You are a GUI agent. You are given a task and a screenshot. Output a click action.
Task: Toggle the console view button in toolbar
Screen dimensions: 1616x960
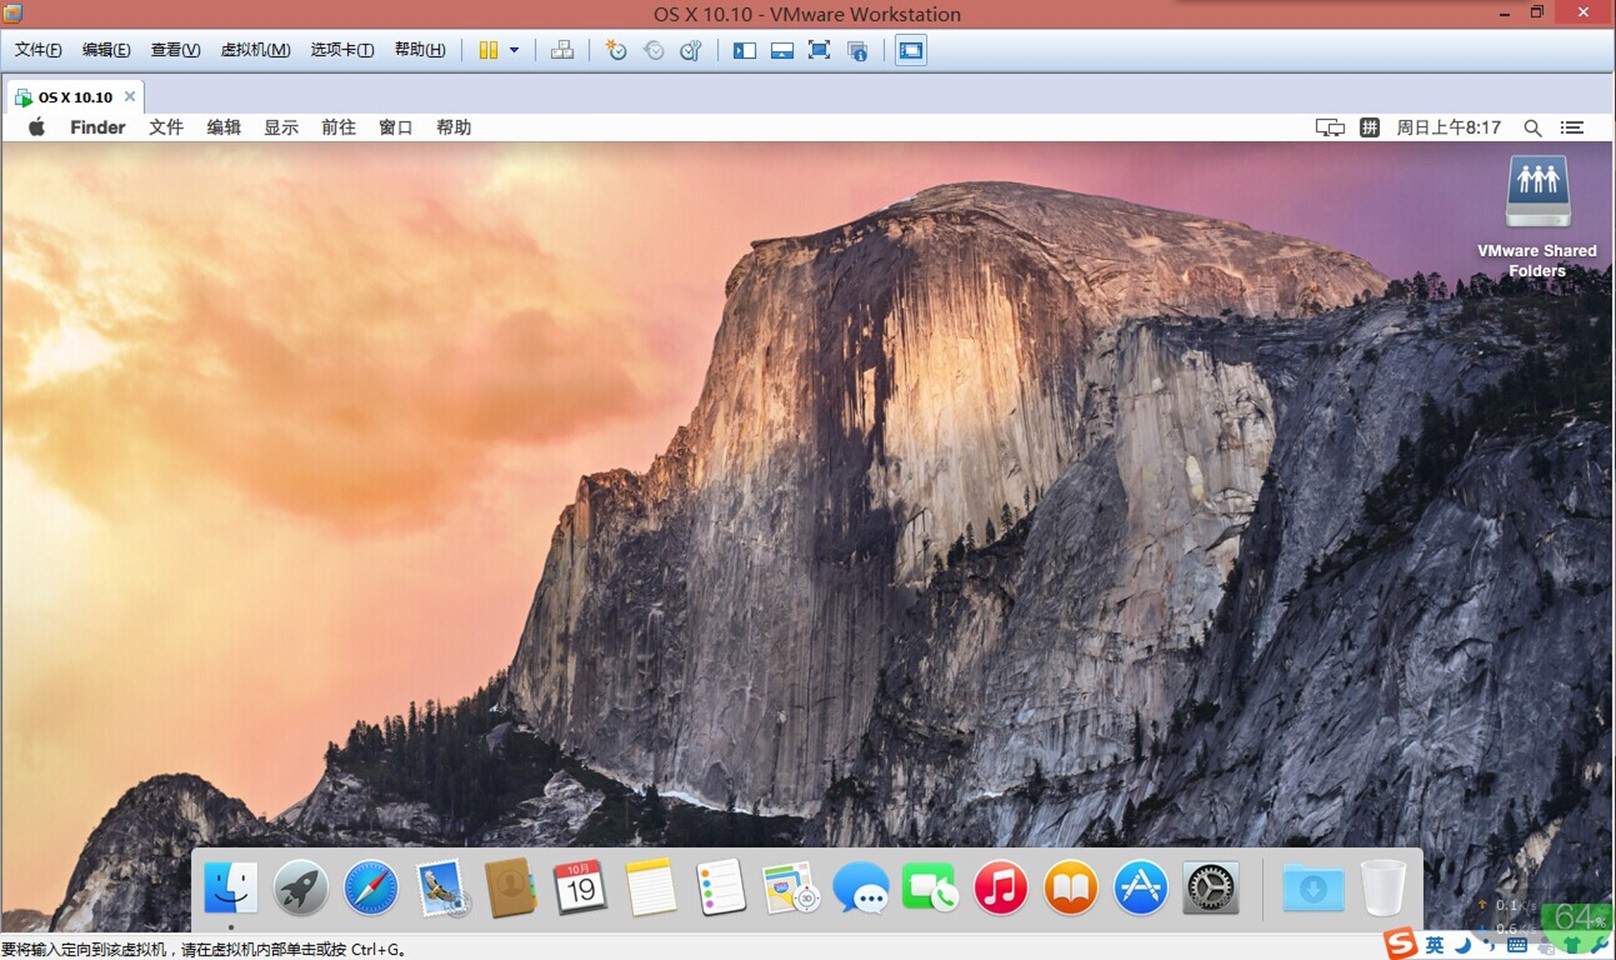(x=911, y=50)
